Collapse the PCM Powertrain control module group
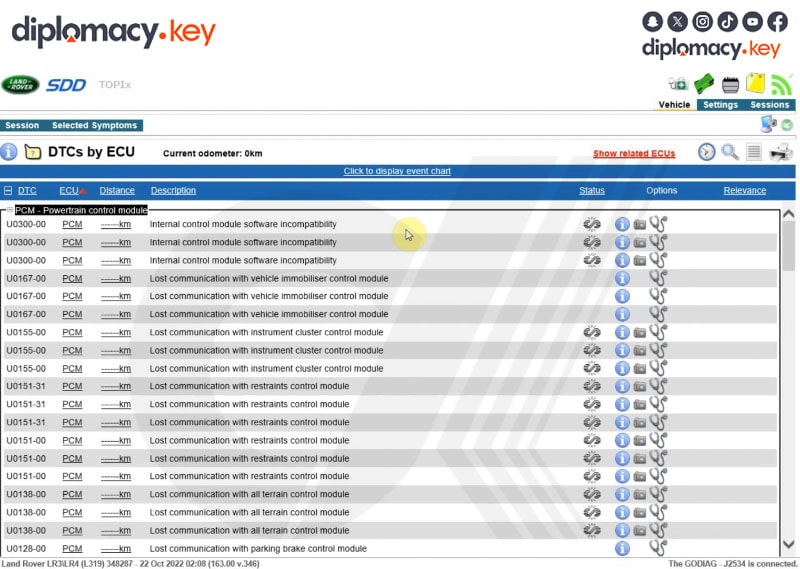Image resolution: width=800 pixels, height=569 pixels. [x=9, y=210]
